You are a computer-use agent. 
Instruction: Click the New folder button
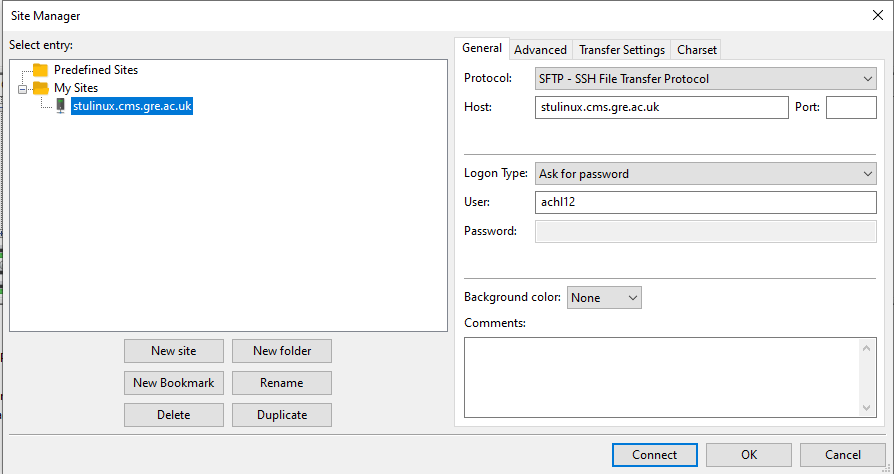pos(281,351)
